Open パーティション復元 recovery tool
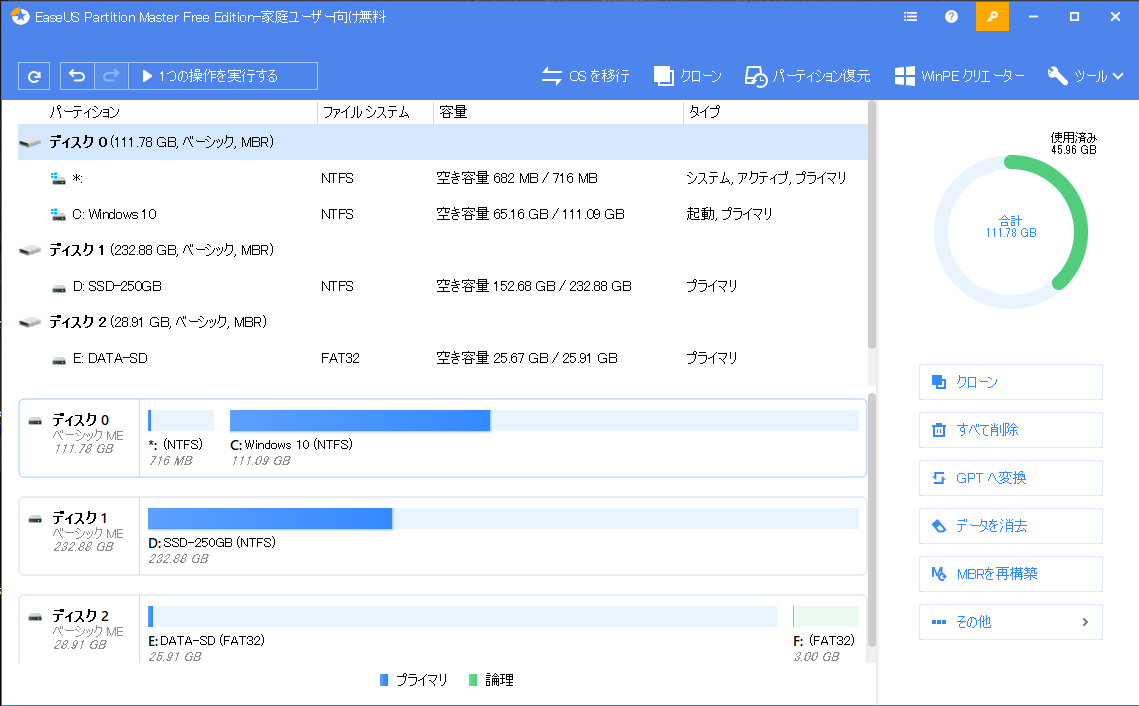This screenshot has height=706, width=1139. pyautogui.click(x=807, y=76)
